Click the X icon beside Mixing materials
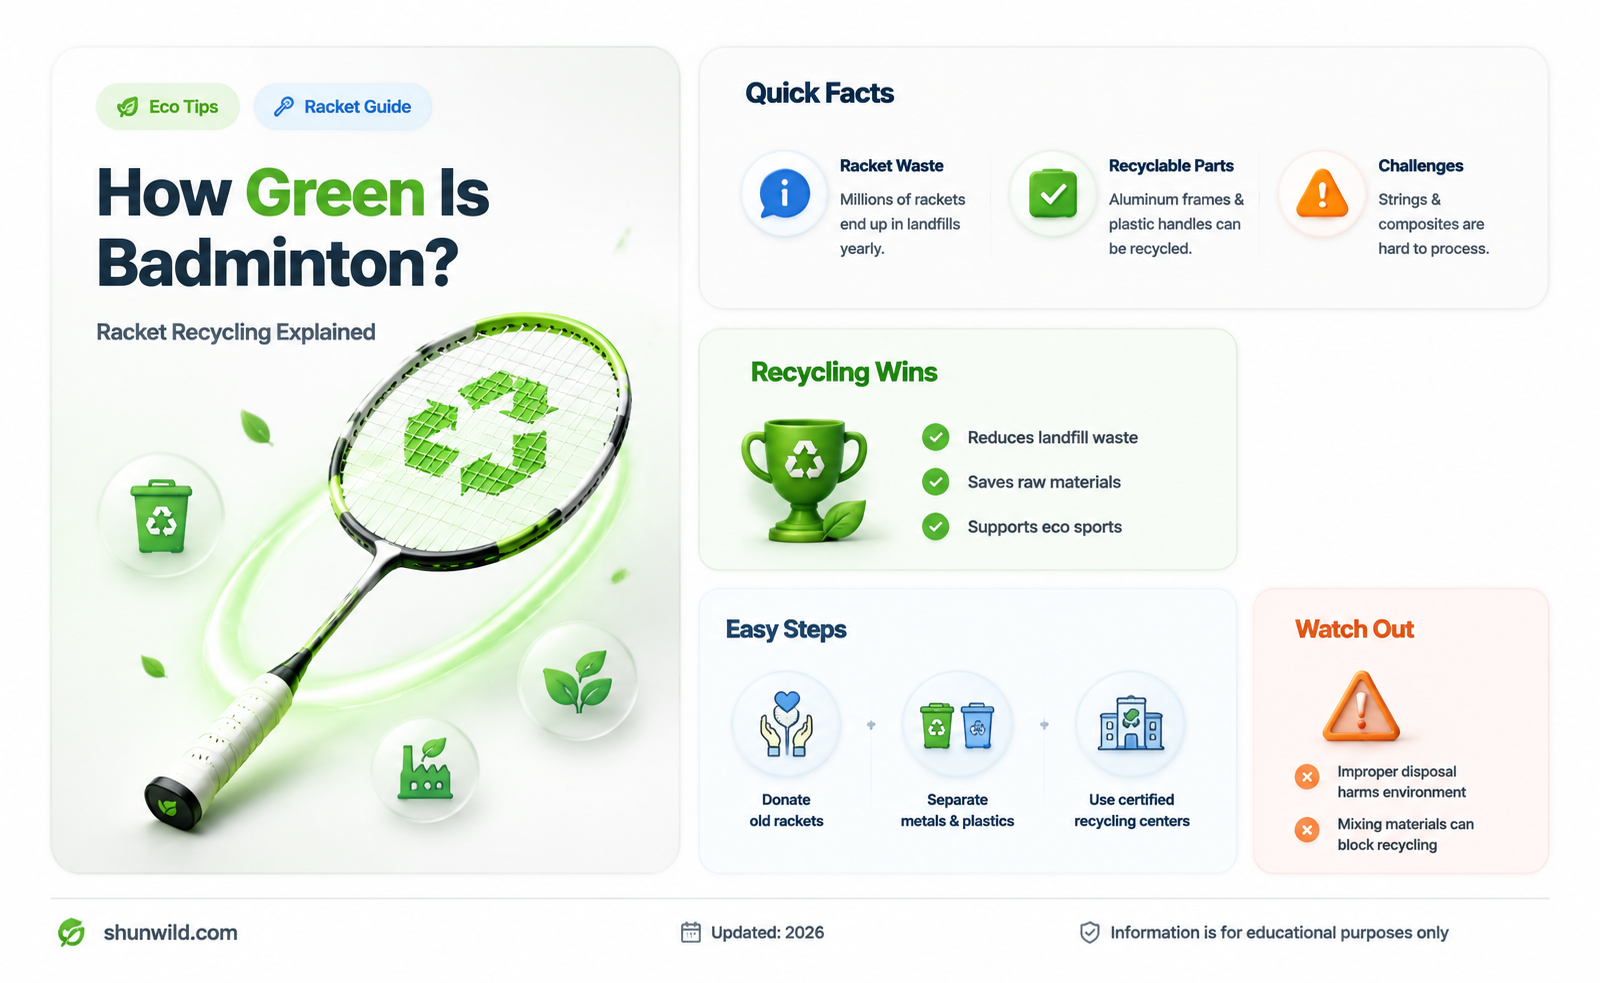The image size is (1600, 983). [x=1307, y=830]
